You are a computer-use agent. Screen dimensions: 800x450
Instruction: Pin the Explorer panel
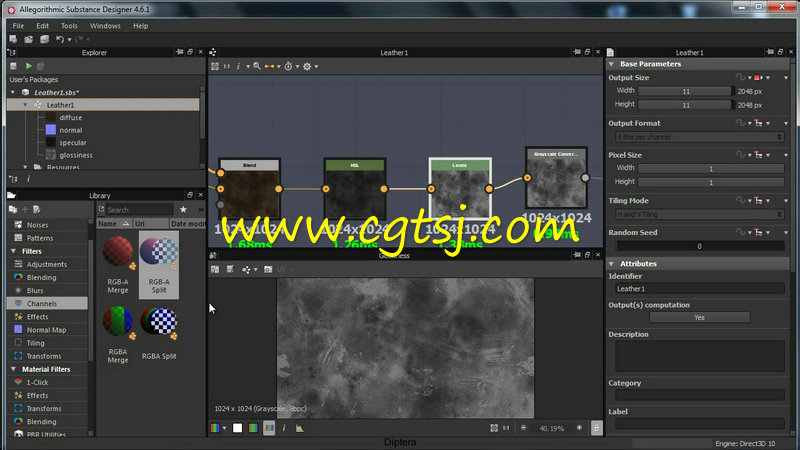180,52
